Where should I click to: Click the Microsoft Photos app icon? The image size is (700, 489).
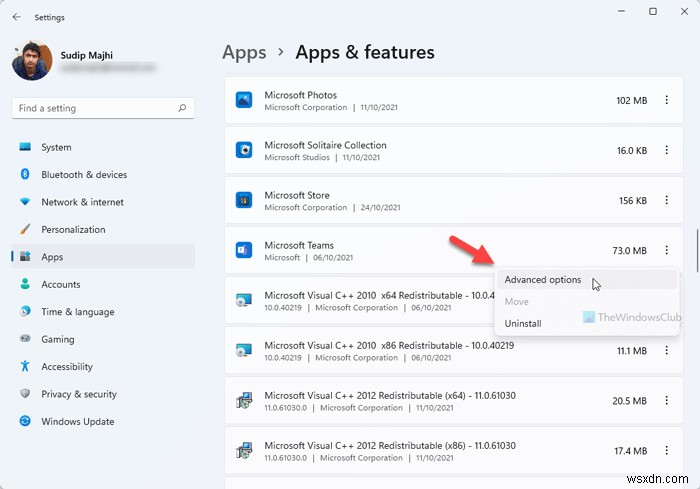(244, 100)
